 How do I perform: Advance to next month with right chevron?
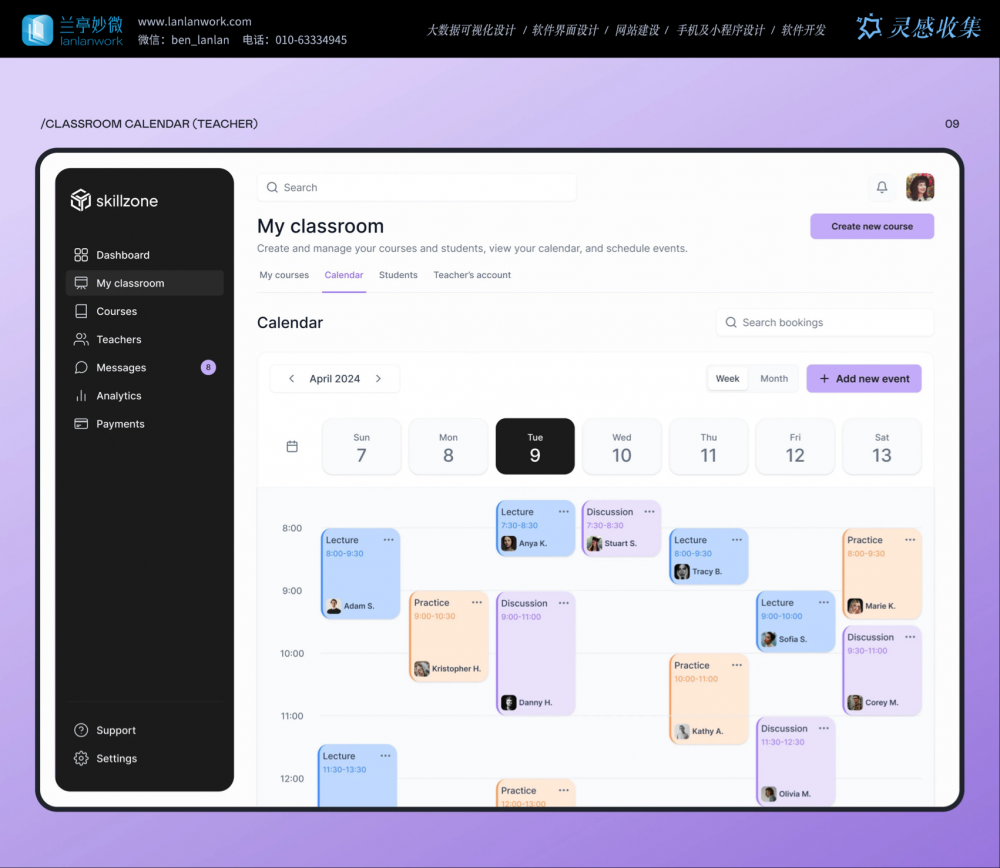click(x=378, y=379)
